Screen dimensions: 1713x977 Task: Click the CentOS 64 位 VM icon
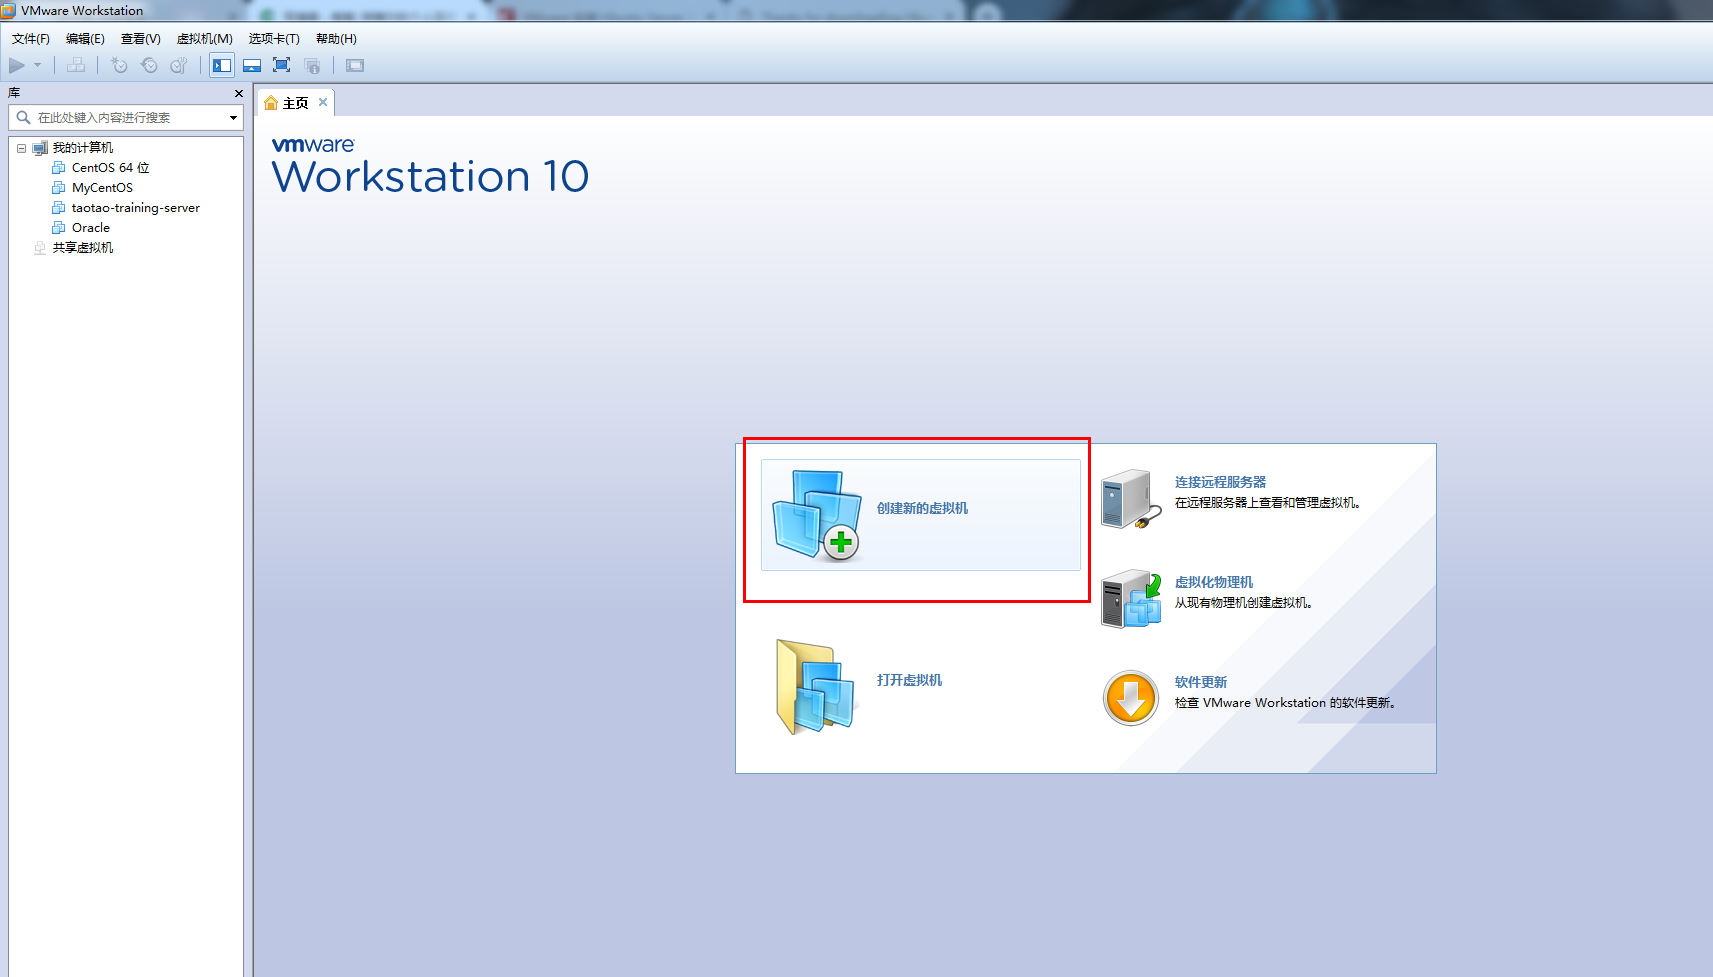[x=59, y=168]
